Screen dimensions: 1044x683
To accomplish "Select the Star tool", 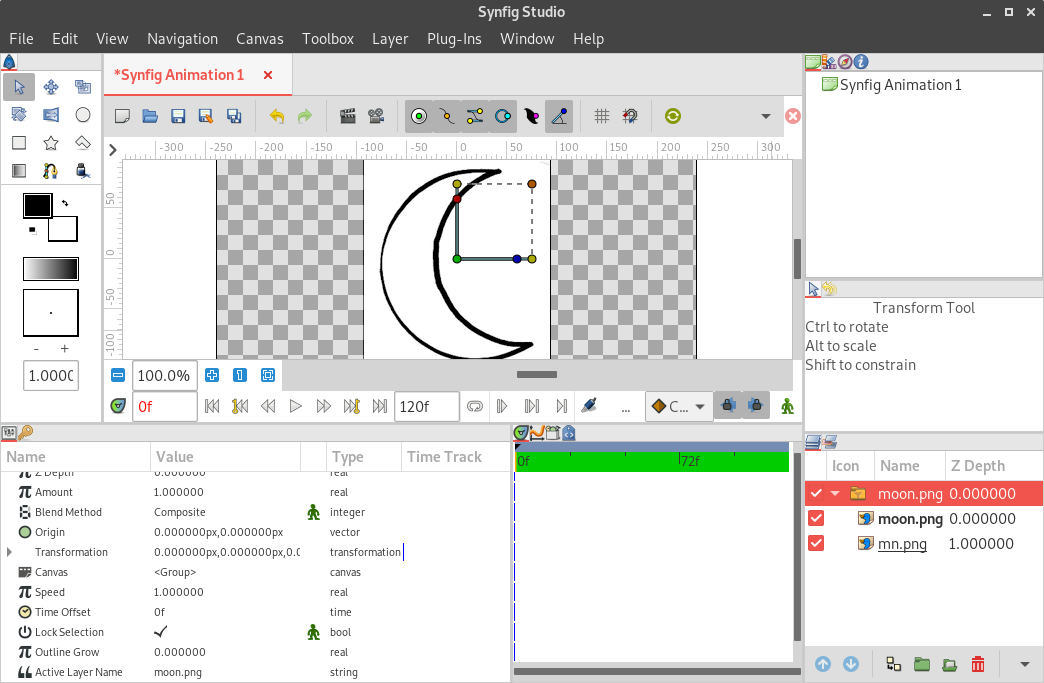I will (50, 142).
